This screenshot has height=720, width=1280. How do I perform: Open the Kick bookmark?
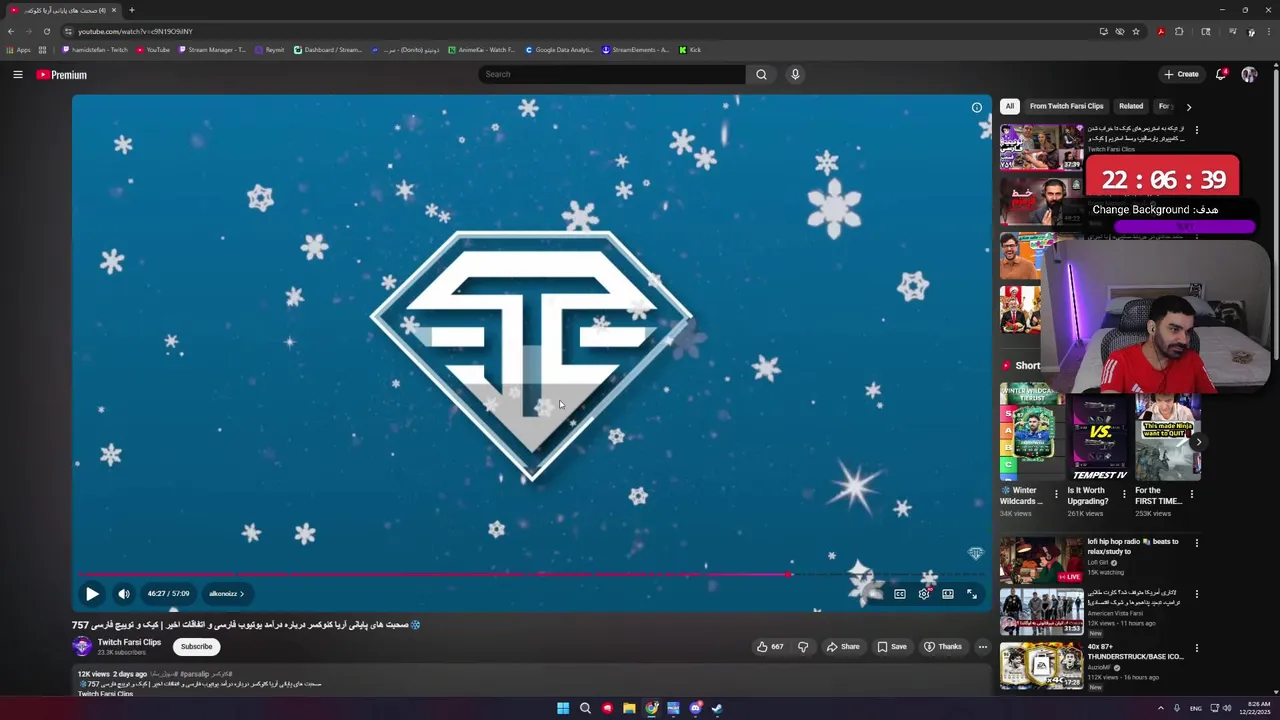(x=690, y=50)
